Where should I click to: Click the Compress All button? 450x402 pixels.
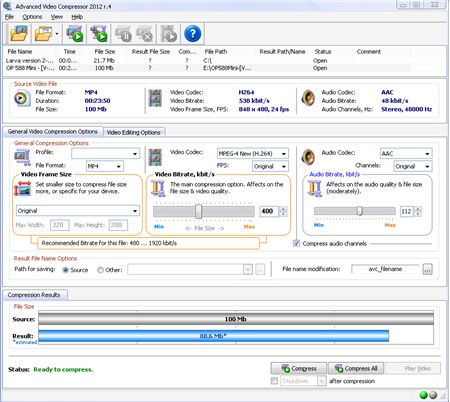point(356,368)
